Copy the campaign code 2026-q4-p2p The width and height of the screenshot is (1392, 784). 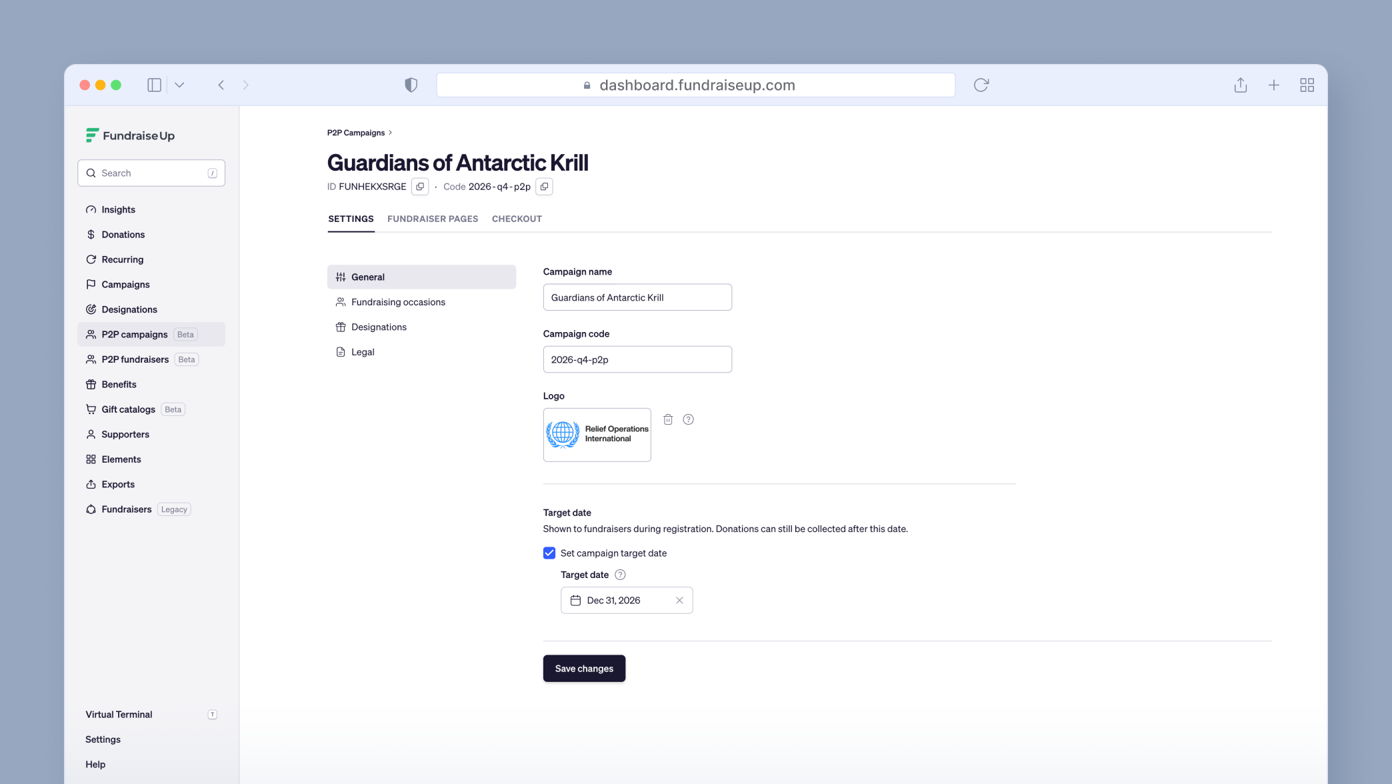544,187
